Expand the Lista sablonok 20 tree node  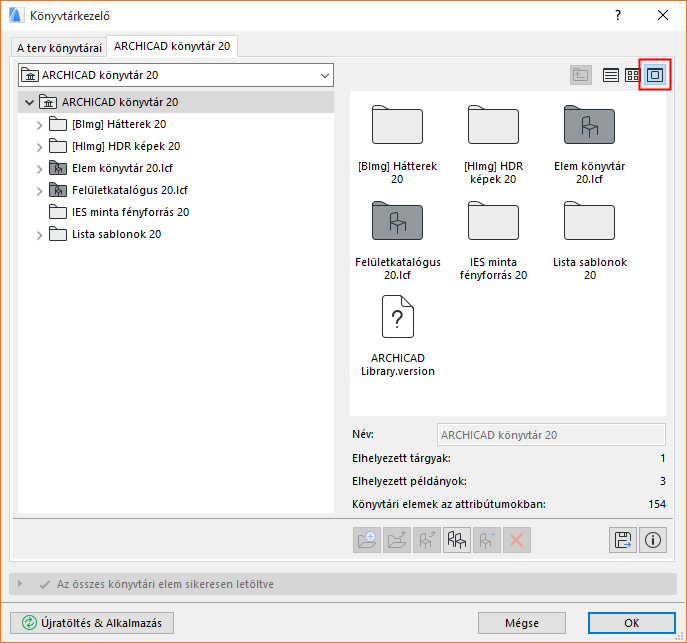coord(39,235)
